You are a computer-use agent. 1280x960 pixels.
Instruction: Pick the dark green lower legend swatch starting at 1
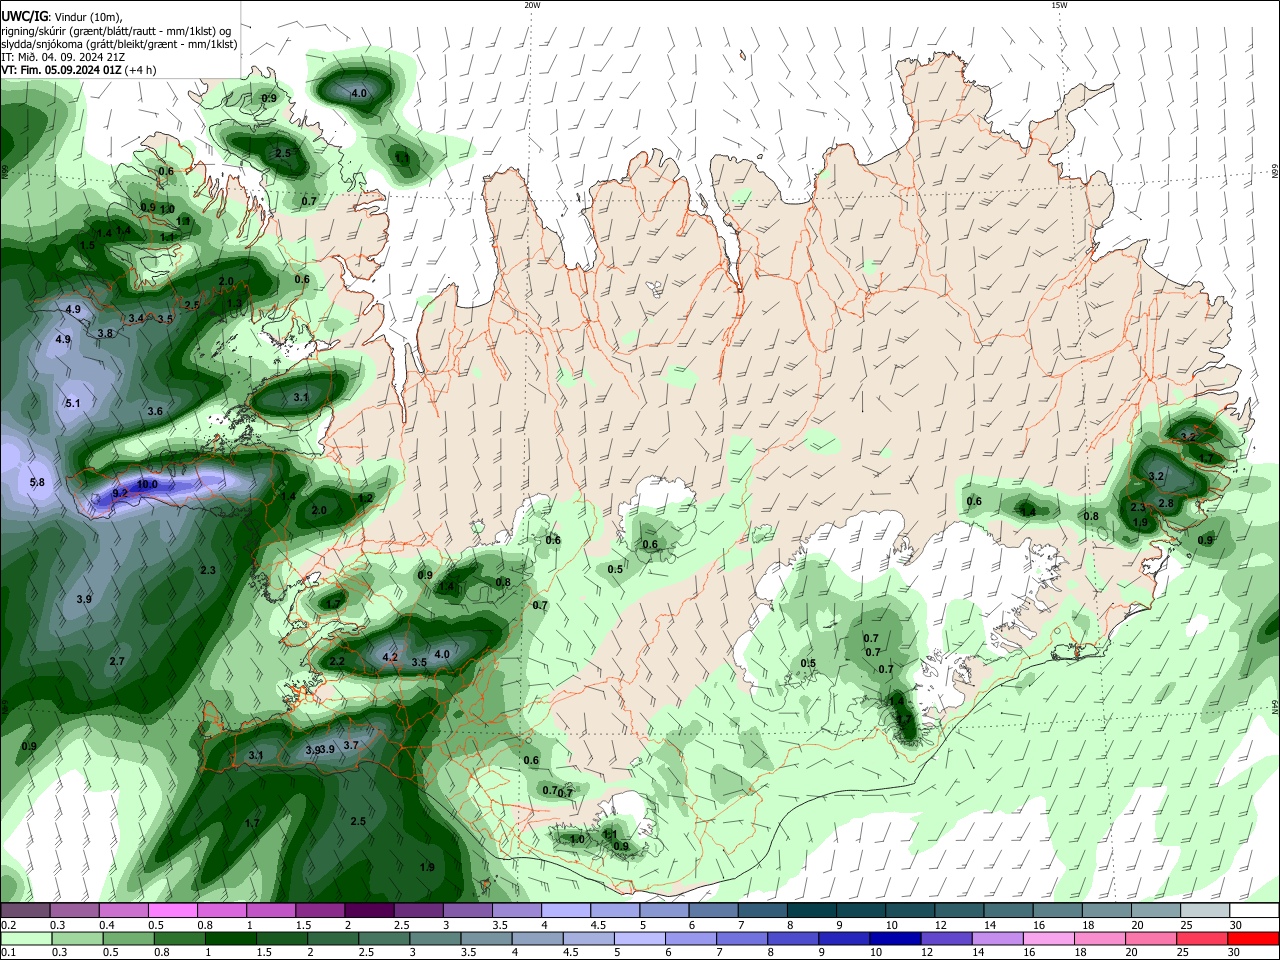(231, 939)
